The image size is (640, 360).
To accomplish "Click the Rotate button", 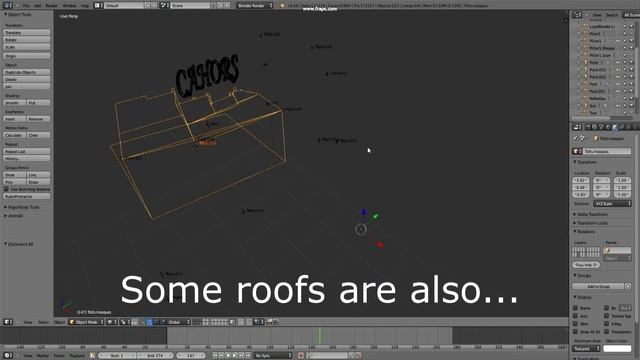I will [27, 40].
